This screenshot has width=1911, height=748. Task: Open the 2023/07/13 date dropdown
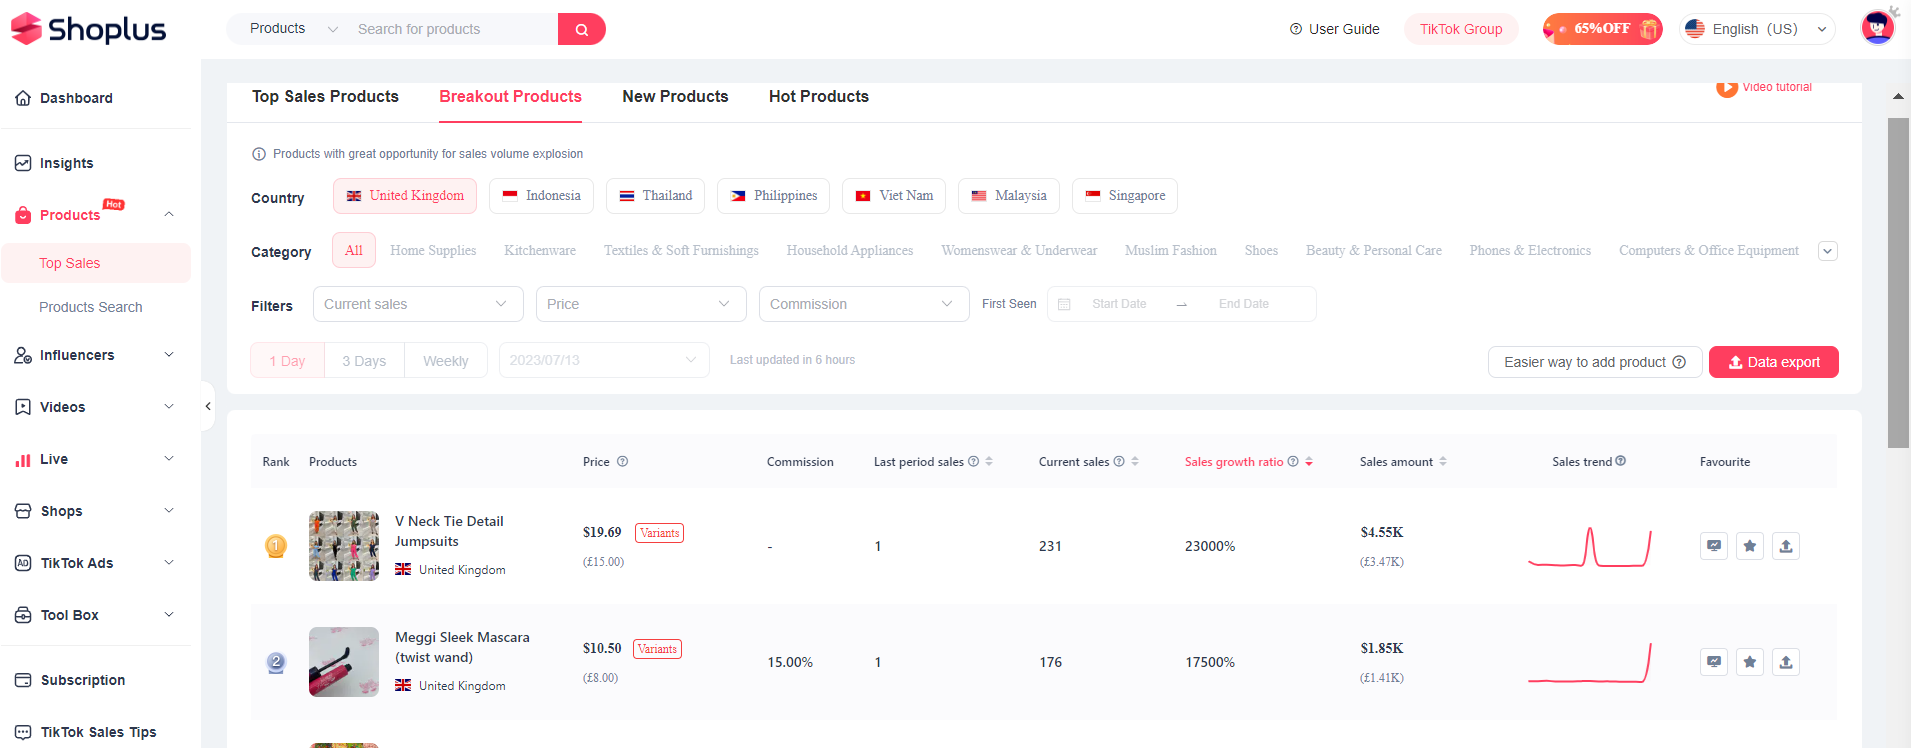pos(604,360)
